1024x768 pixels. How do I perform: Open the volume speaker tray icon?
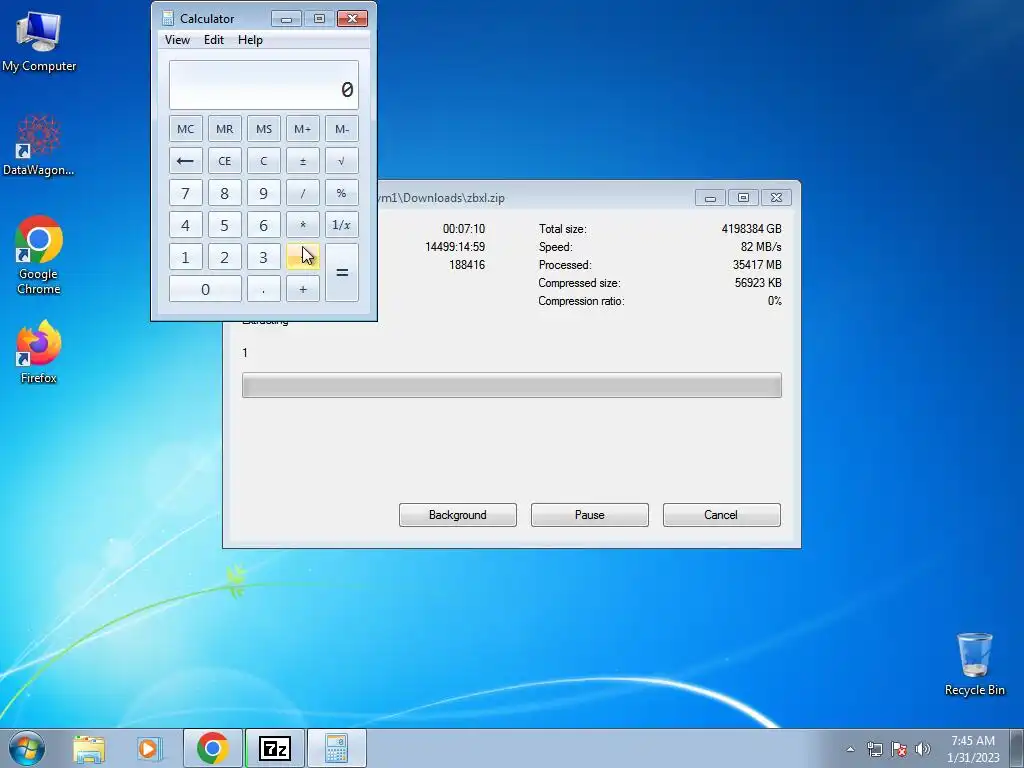click(x=923, y=749)
